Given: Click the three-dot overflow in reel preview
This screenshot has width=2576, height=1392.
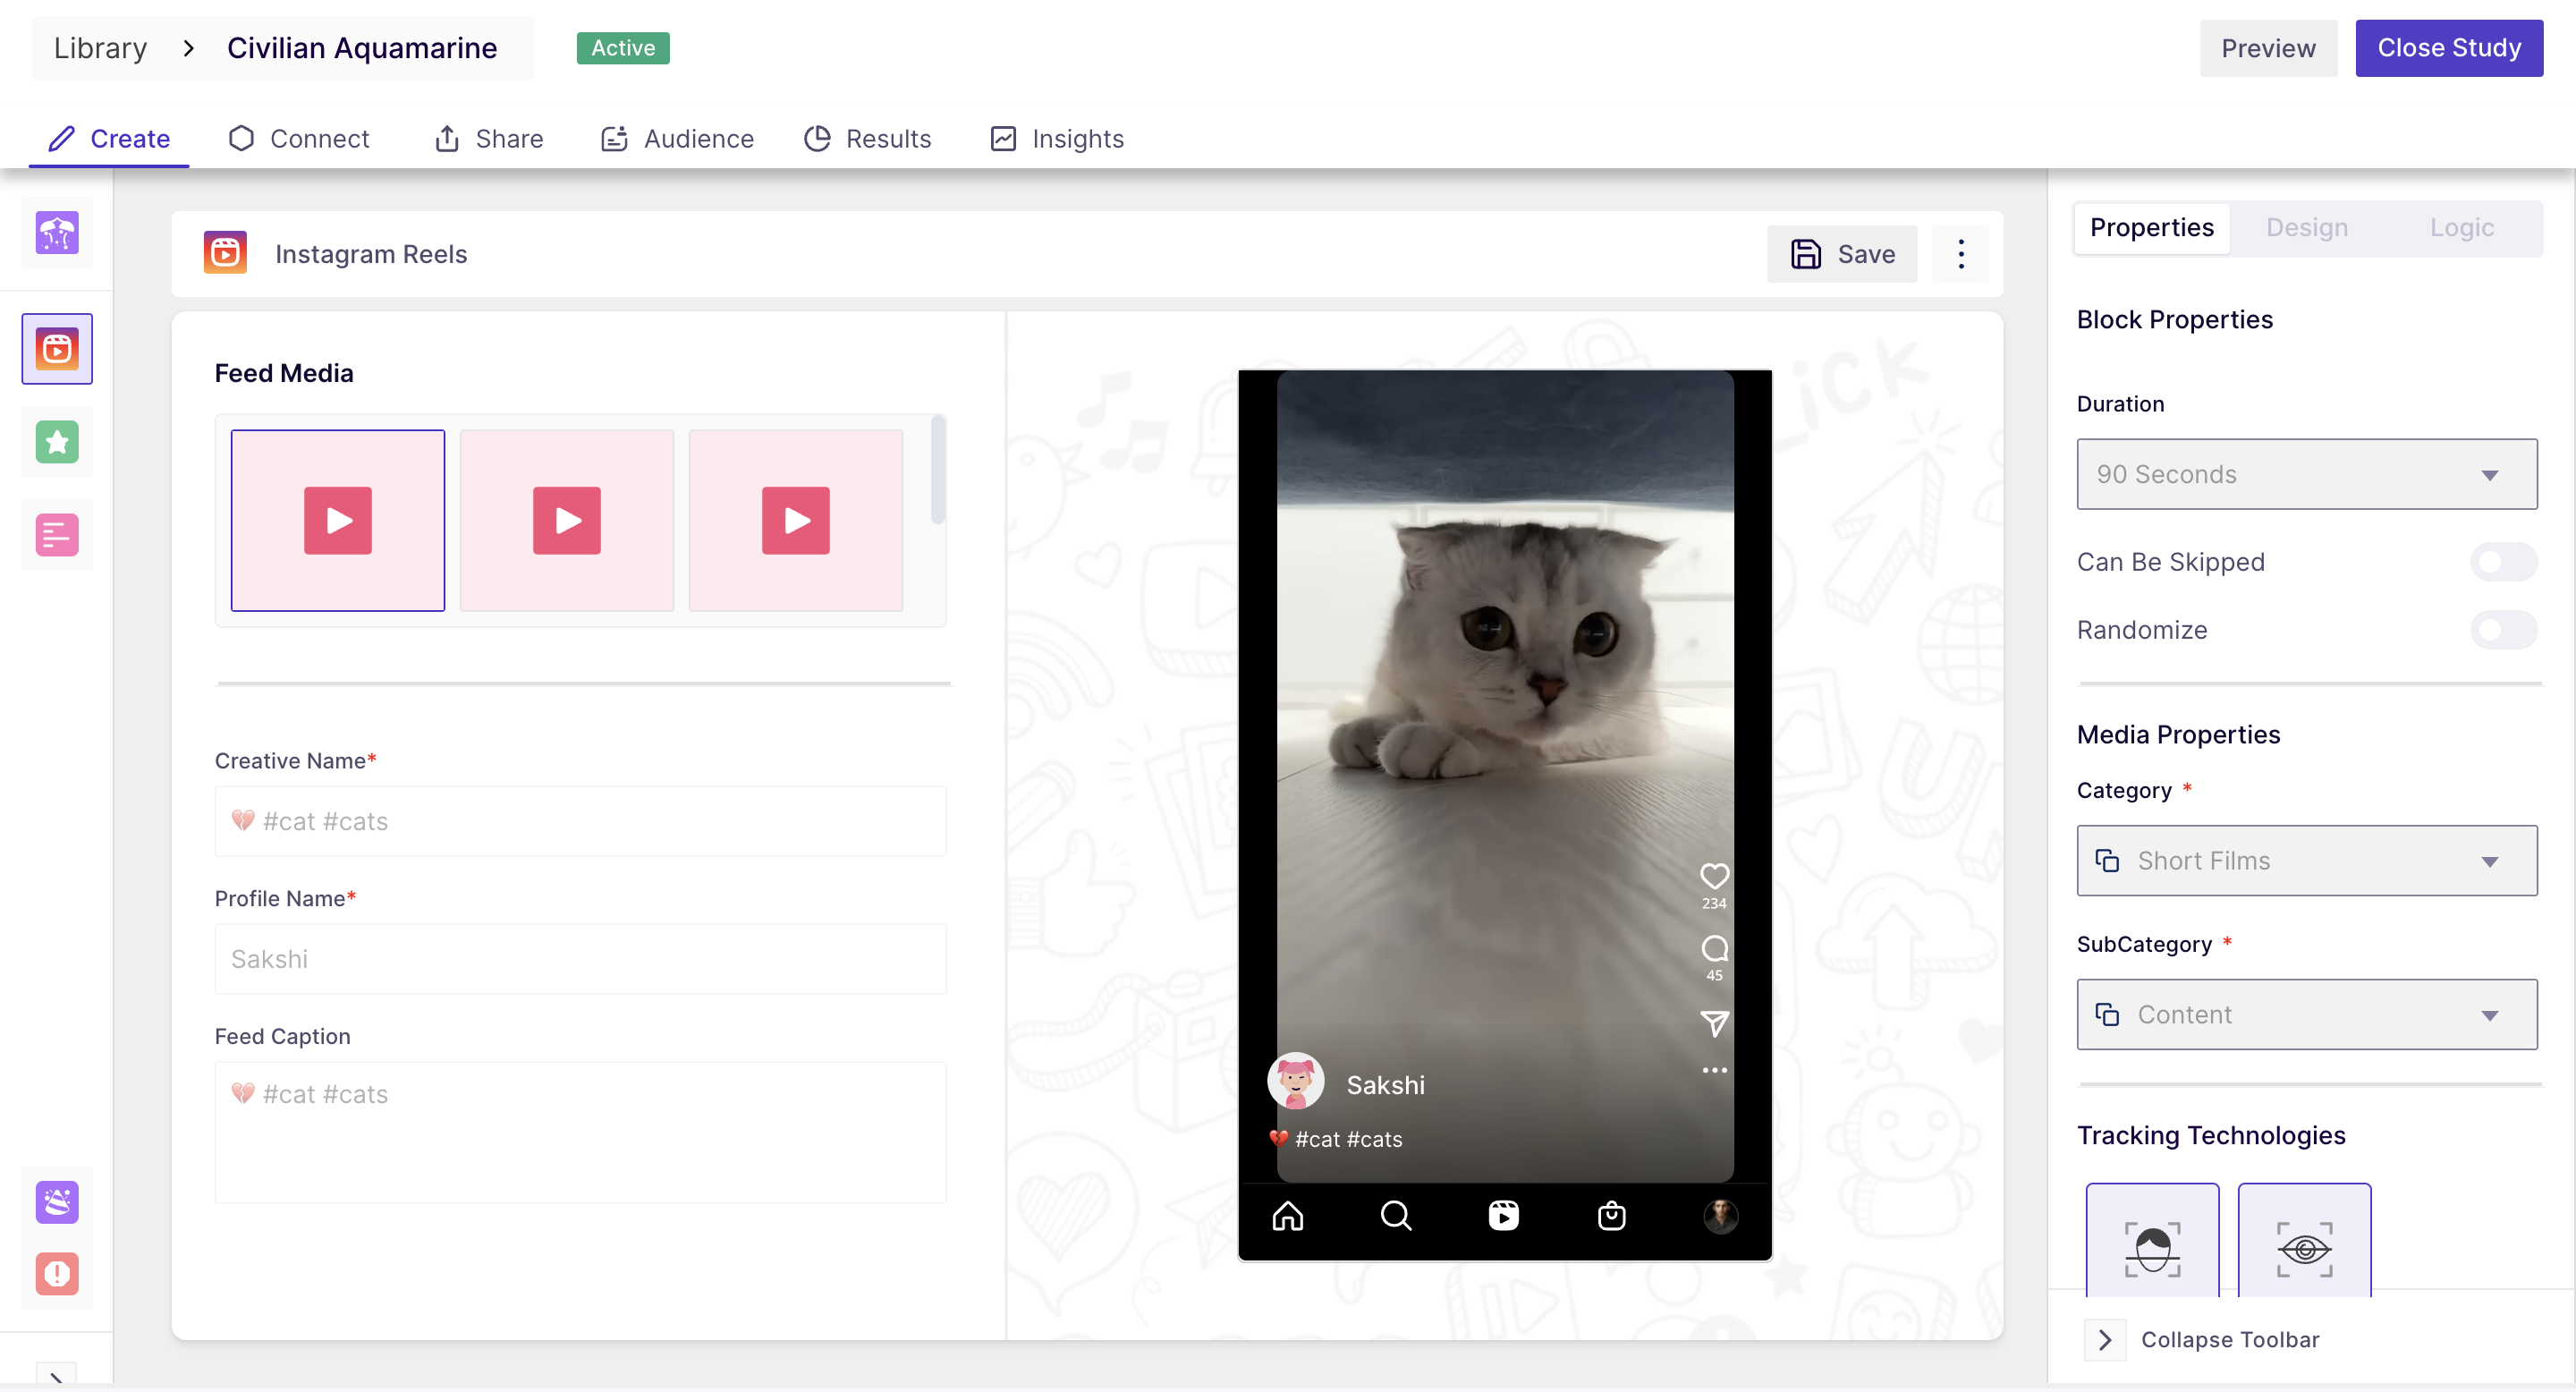Looking at the screenshot, I should pyautogui.click(x=1714, y=1070).
